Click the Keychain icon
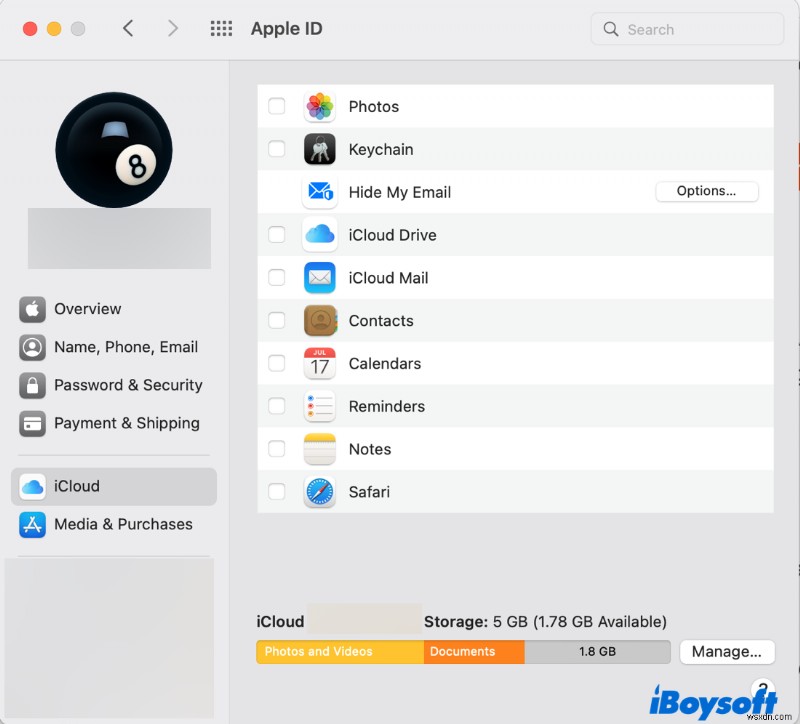The width and height of the screenshot is (800, 724). [320, 149]
